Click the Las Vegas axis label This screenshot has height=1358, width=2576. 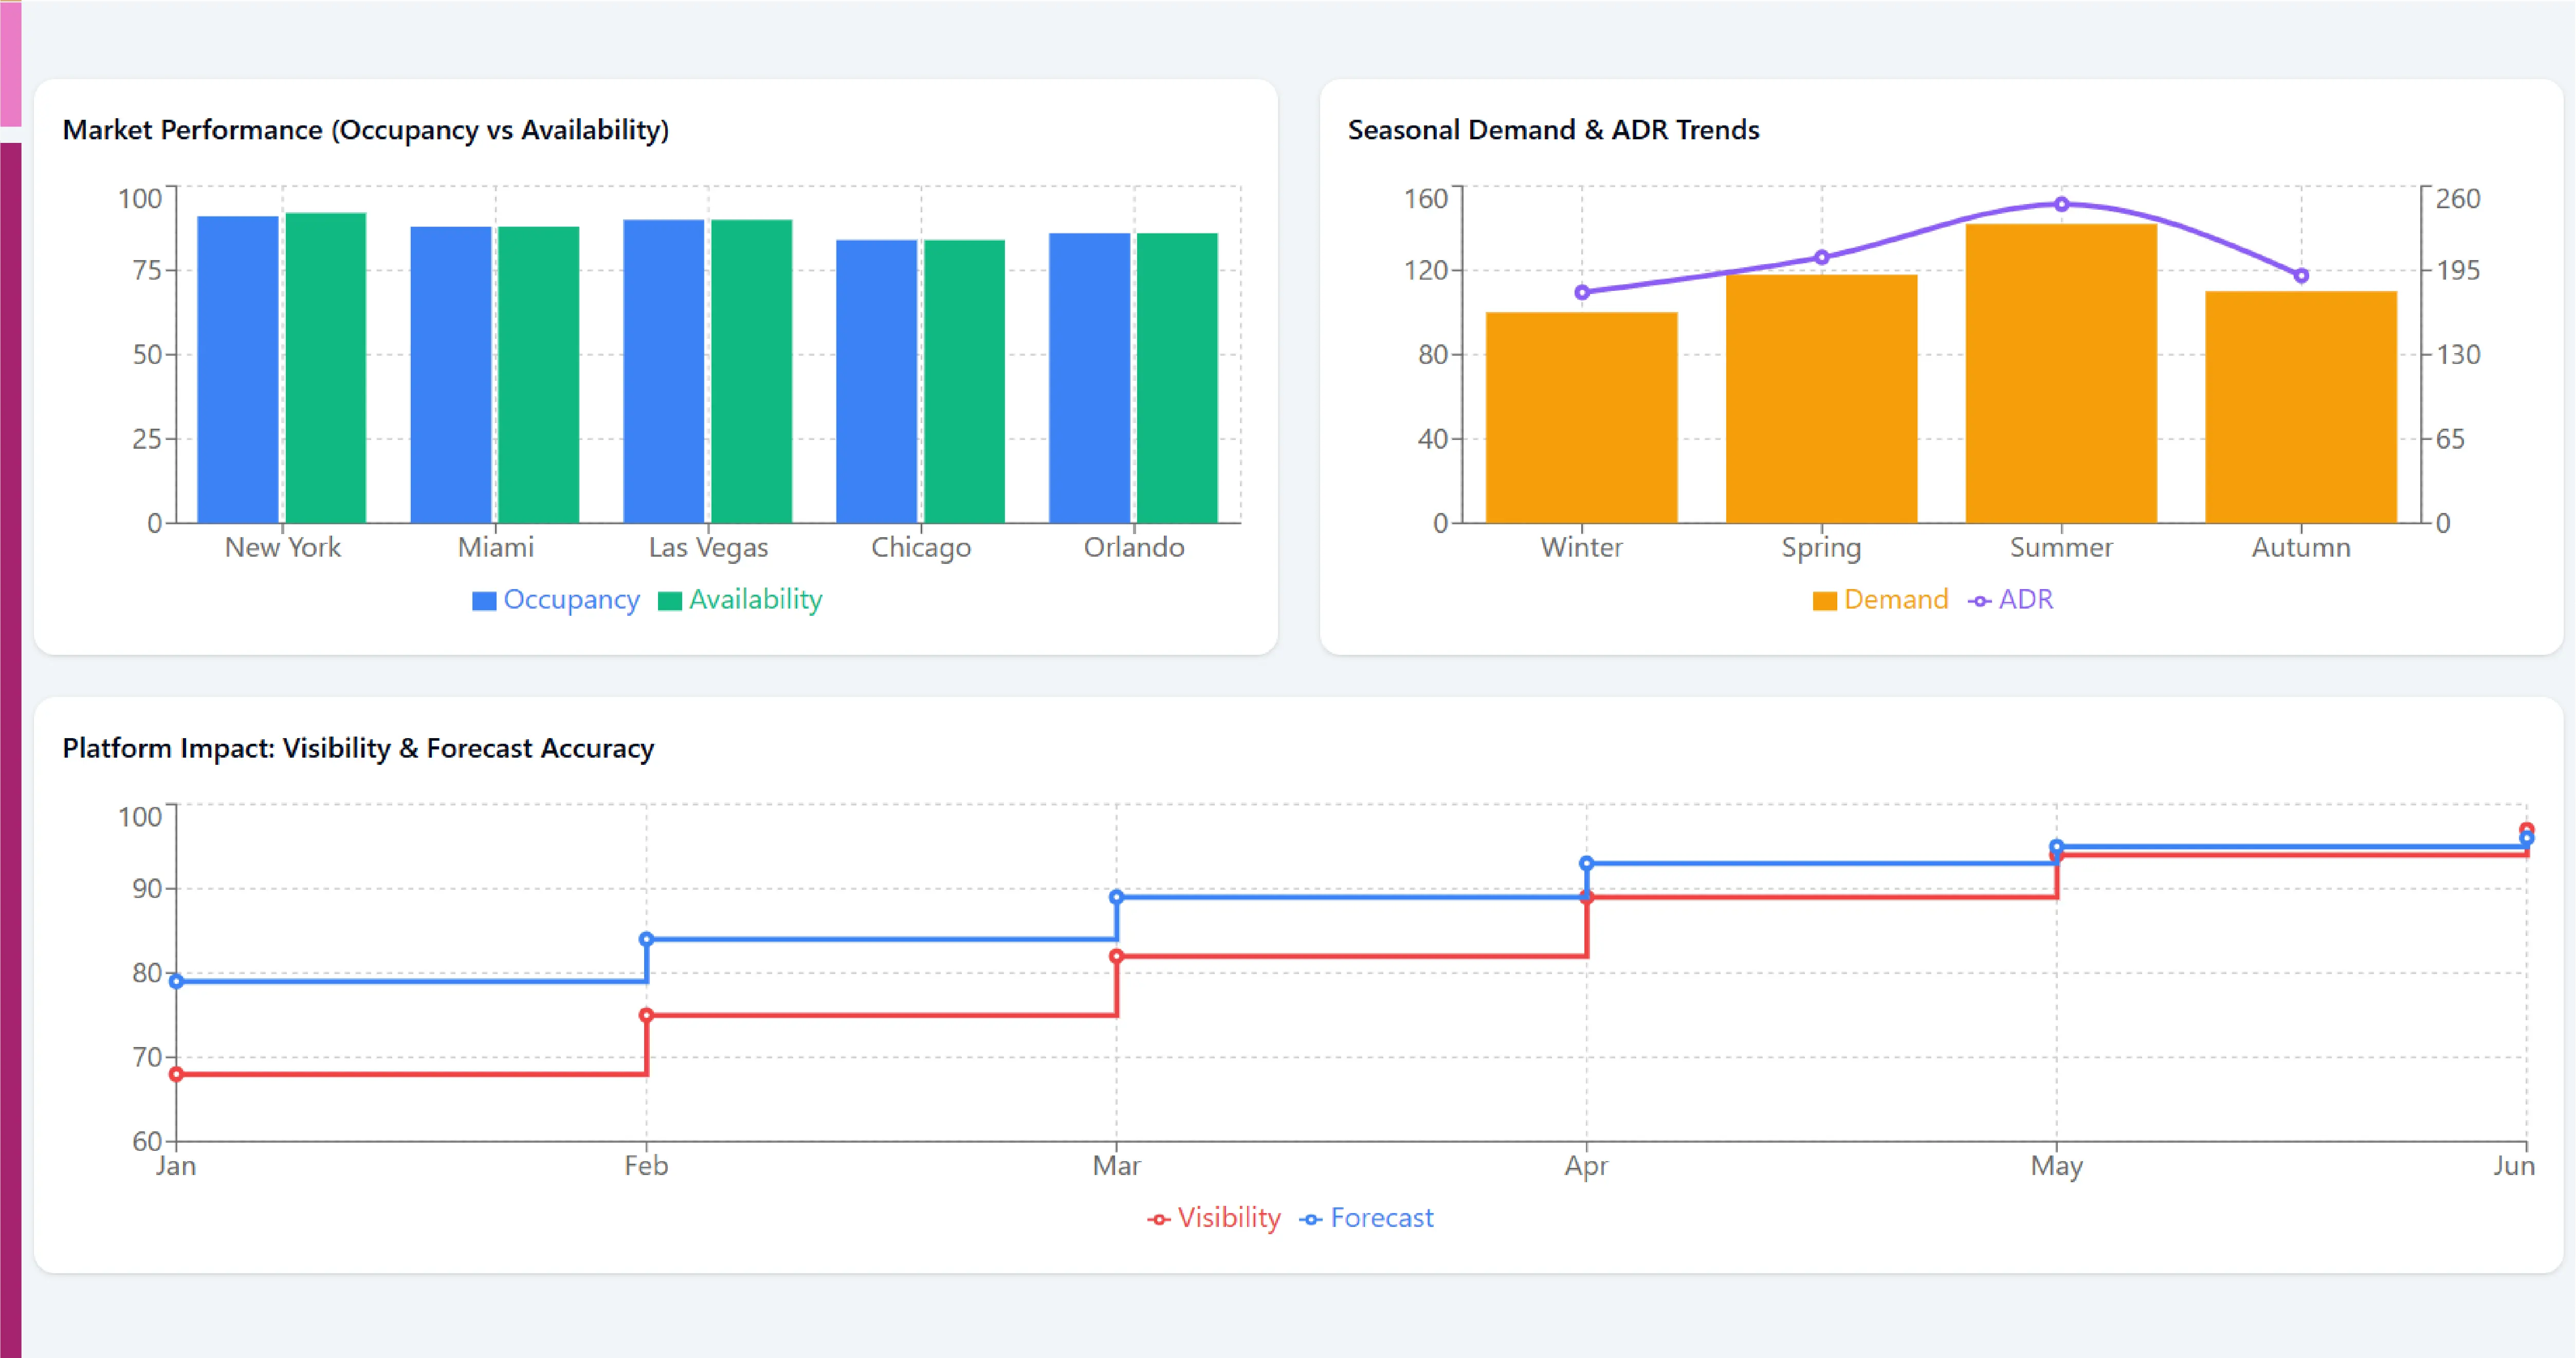708,547
